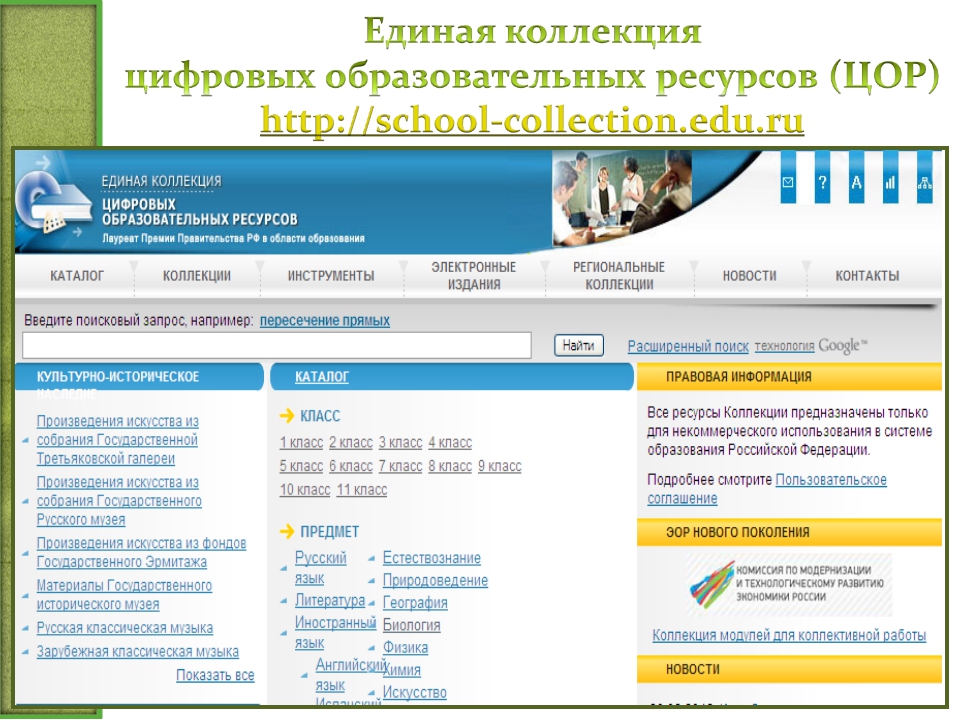The width and height of the screenshot is (960, 720).
Task: Open Пользовательское соглашение link
Action: [767, 489]
